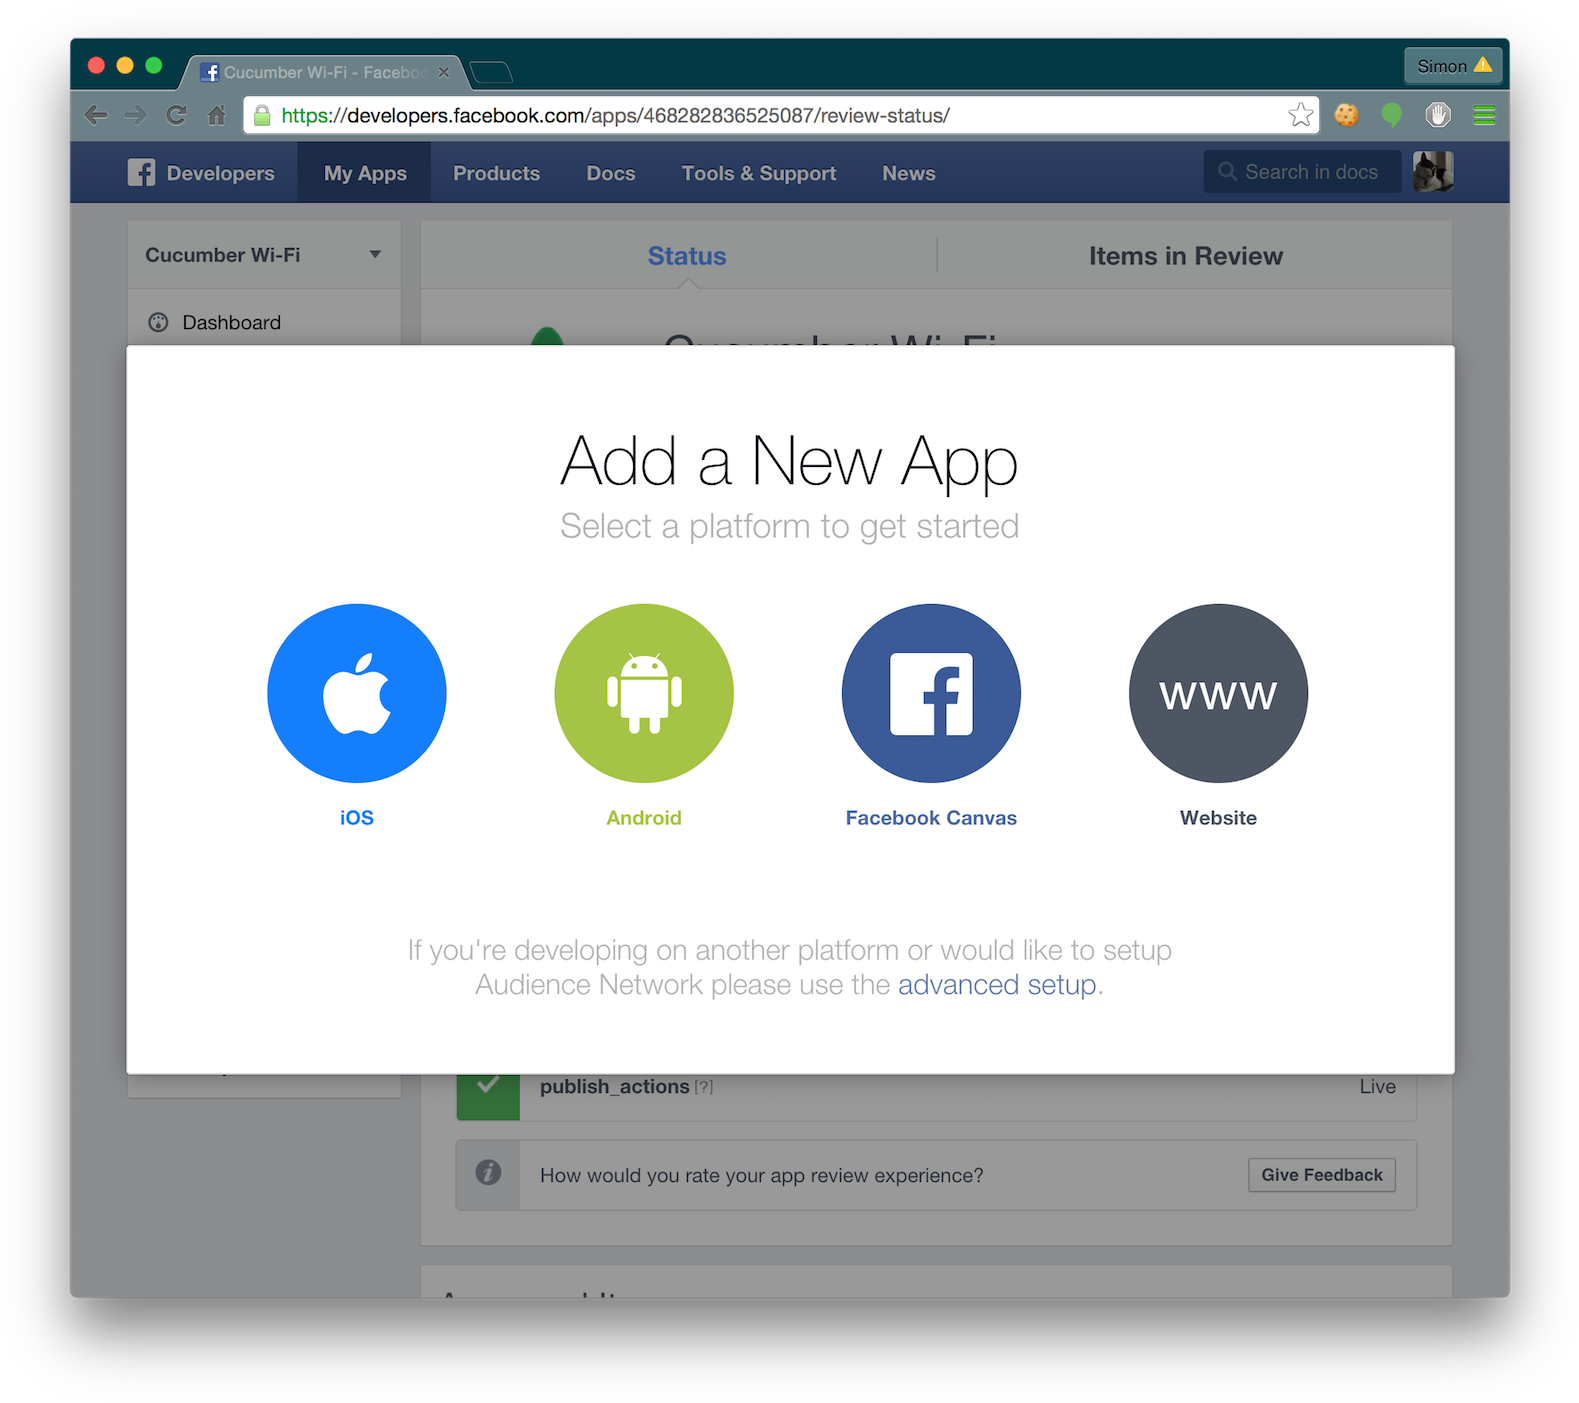Click the iOS text label
This screenshot has width=1579, height=1403.
pyautogui.click(x=357, y=818)
